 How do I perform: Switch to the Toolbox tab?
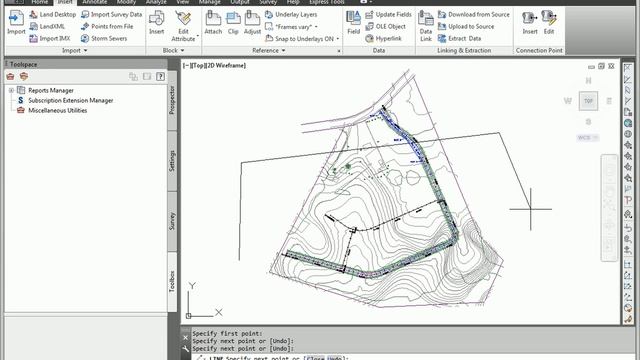click(172, 282)
